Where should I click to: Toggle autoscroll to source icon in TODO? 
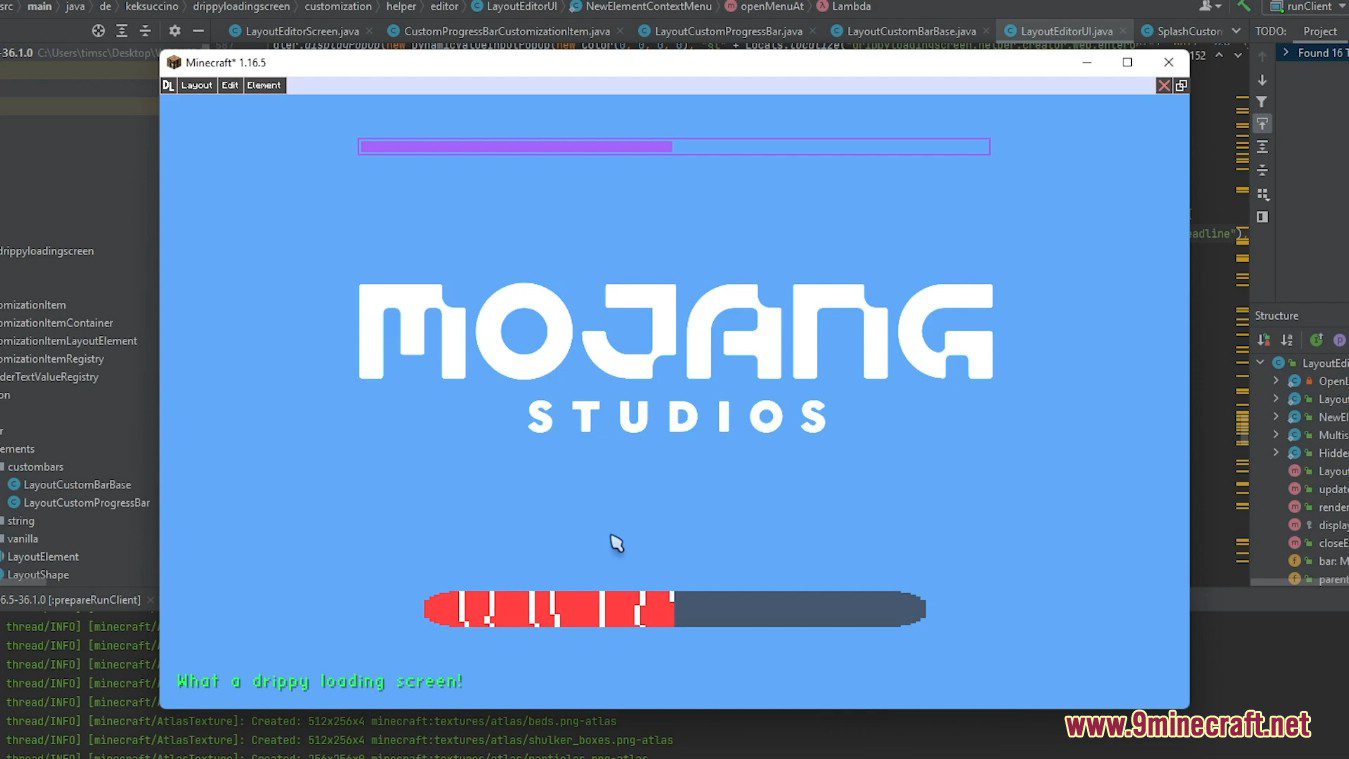[1262, 124]
